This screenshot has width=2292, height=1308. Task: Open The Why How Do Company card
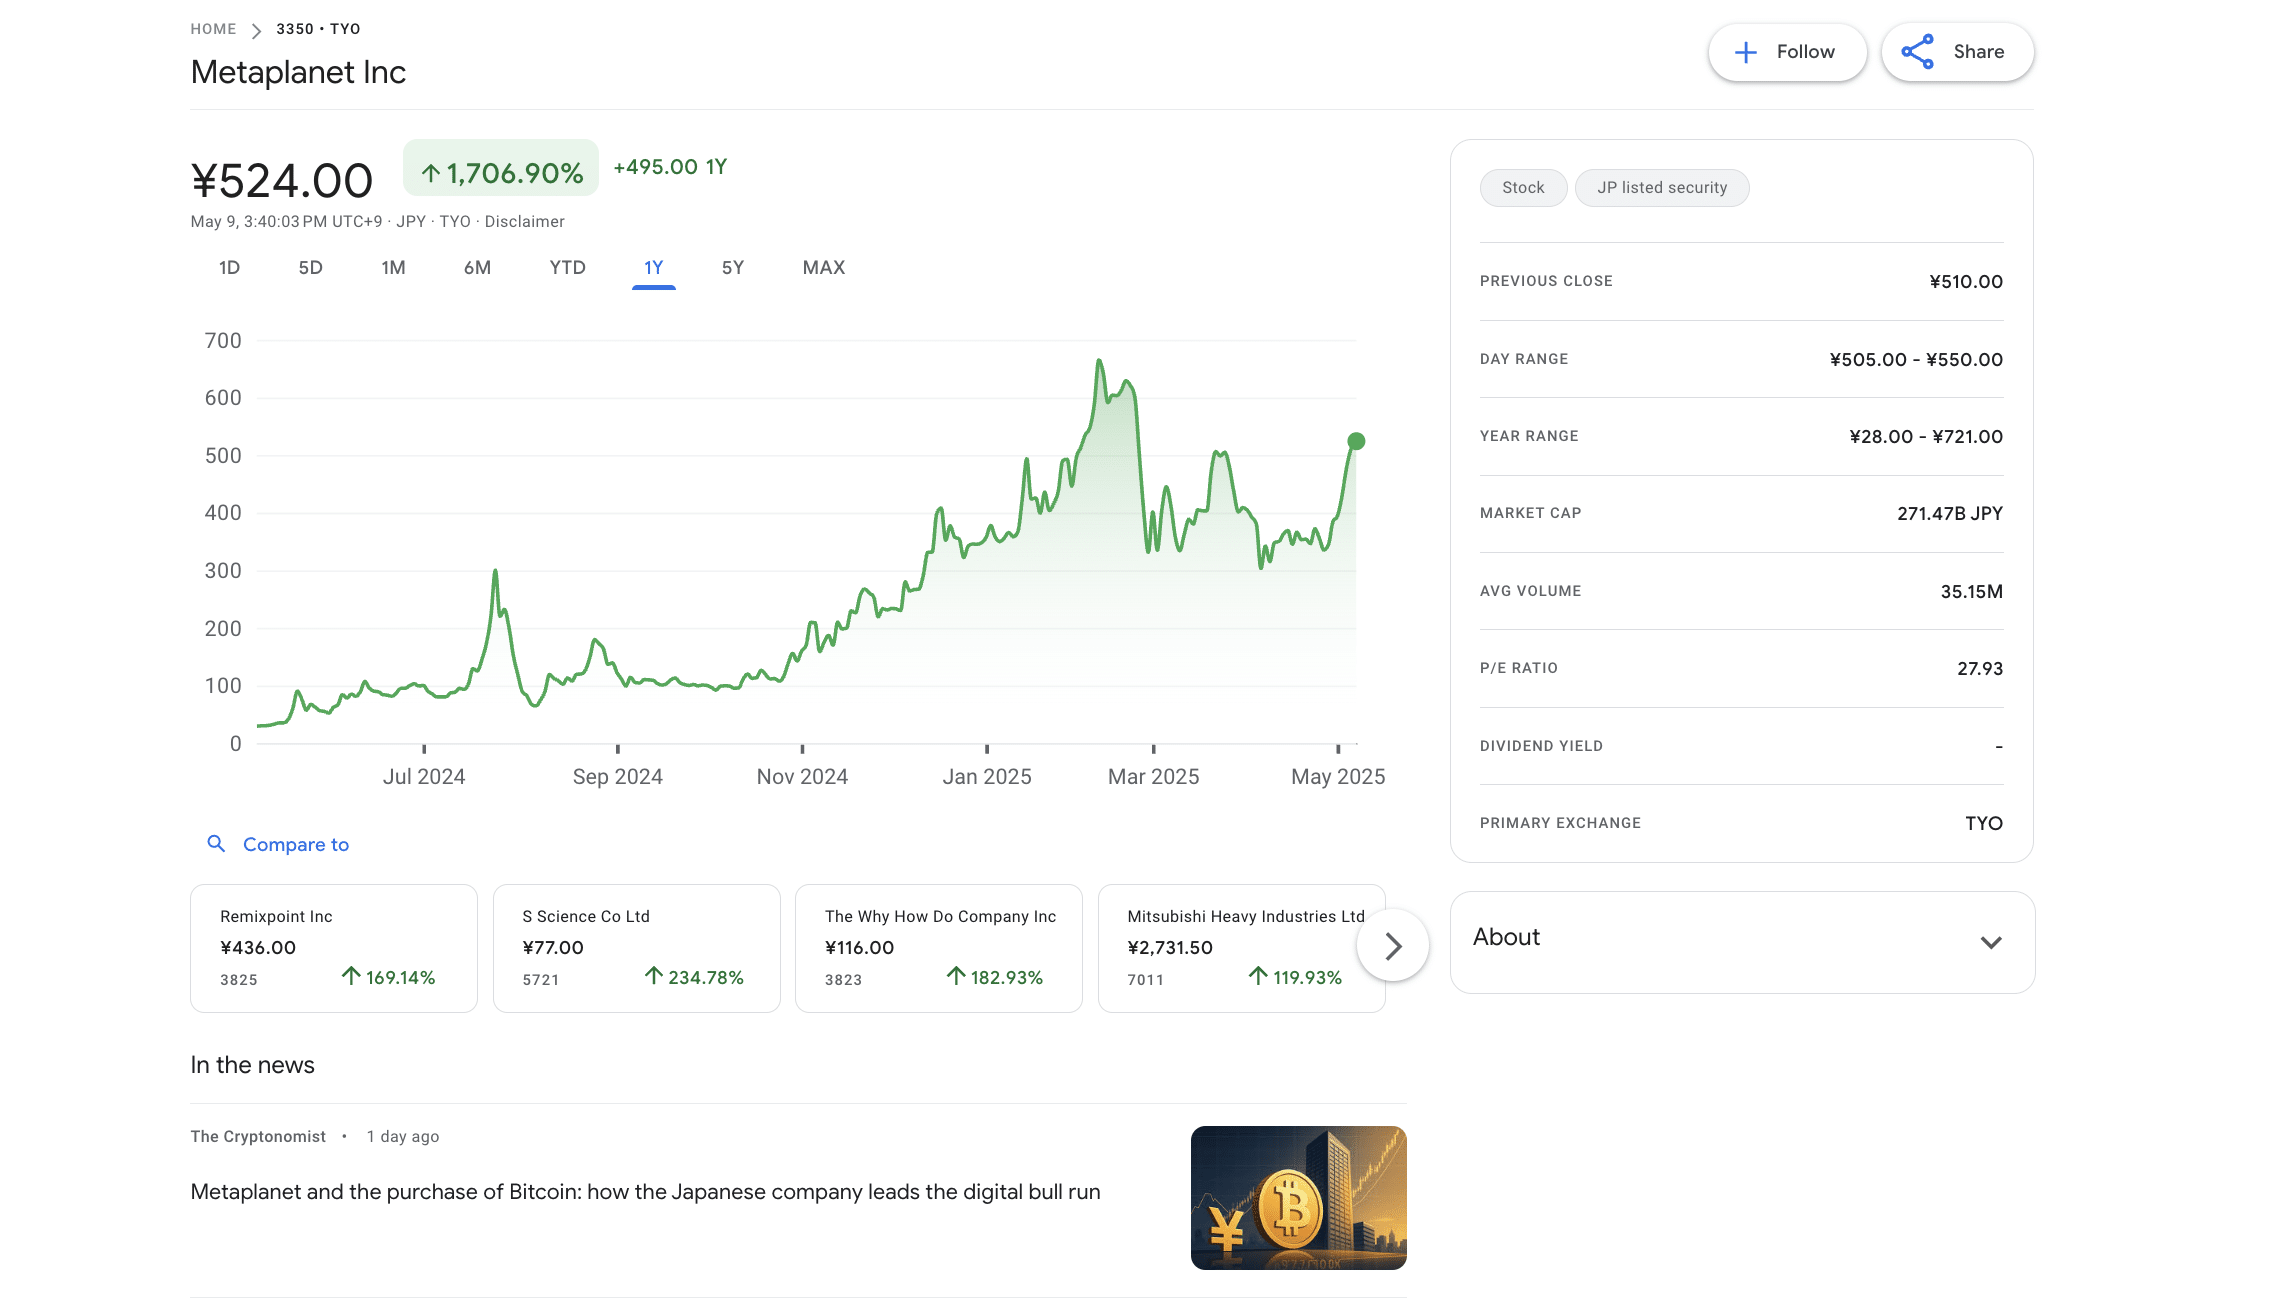(938, 948)
